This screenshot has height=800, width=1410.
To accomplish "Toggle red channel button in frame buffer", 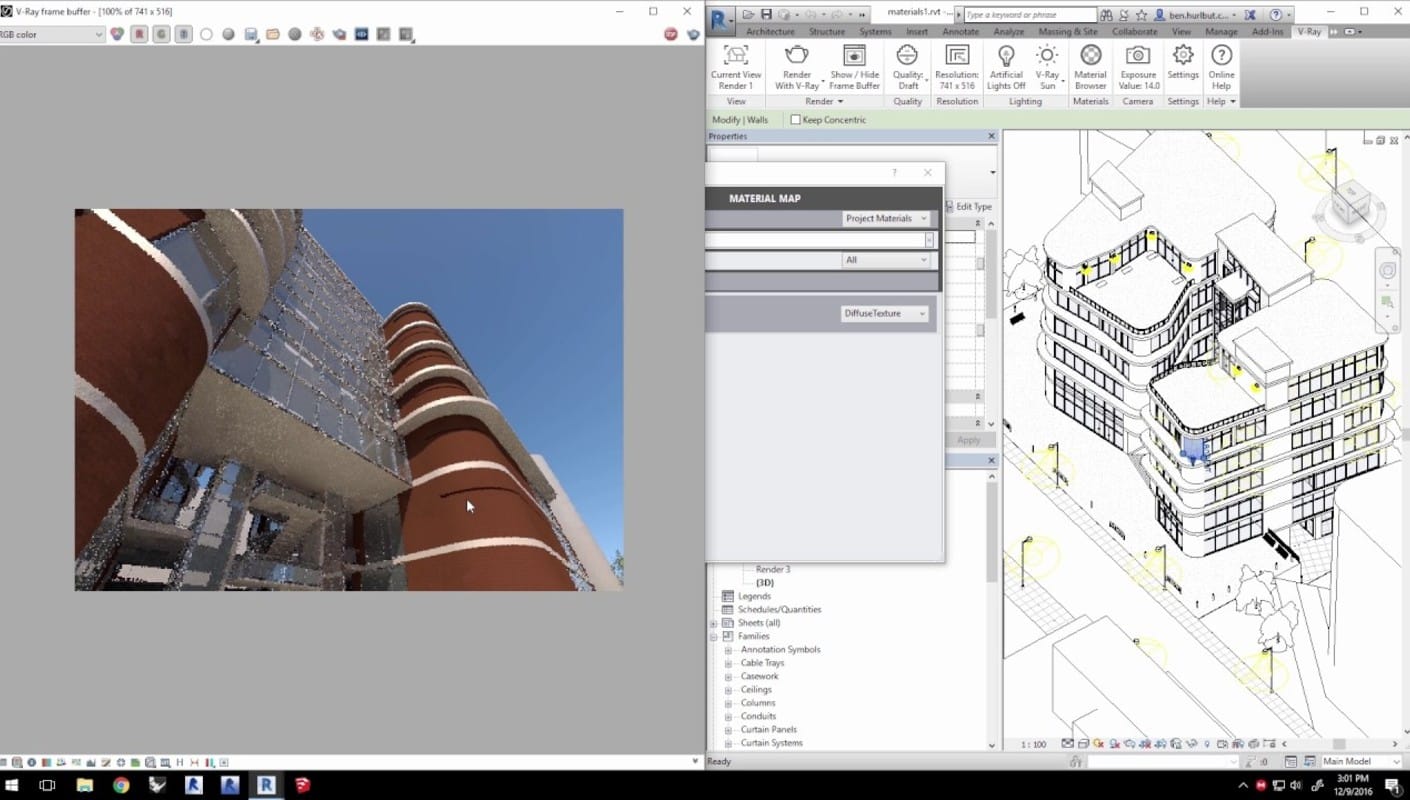I will [139, 34].
